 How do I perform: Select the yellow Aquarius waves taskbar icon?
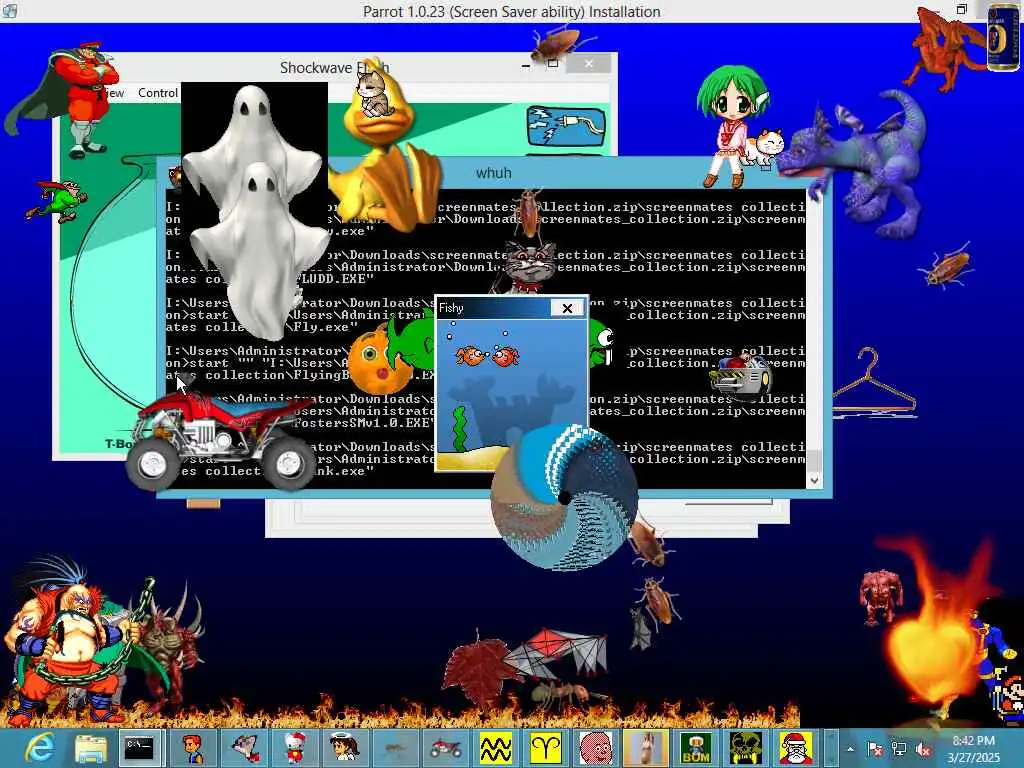tap(496, 748)
